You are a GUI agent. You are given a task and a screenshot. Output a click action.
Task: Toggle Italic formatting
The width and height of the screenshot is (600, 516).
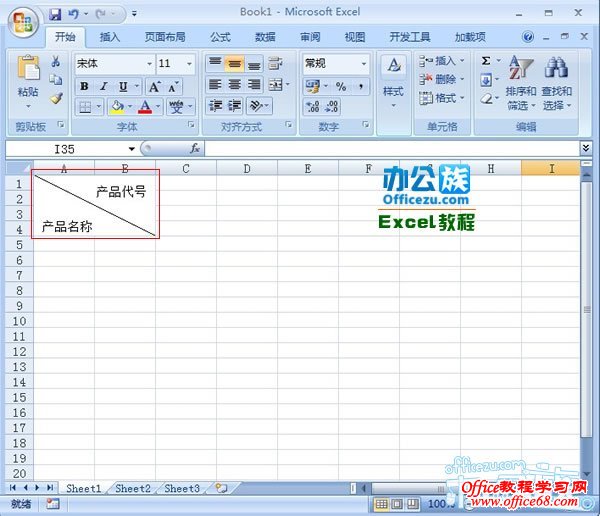(103, 87)
